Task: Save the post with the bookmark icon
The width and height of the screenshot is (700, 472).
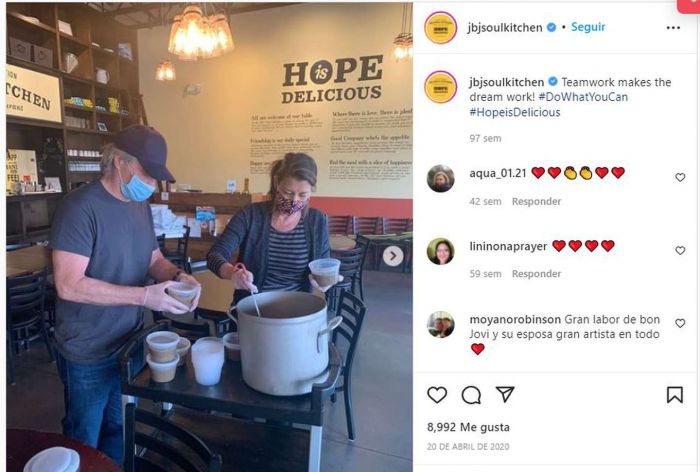Action: pyautogui.click(x=675, y=395)
